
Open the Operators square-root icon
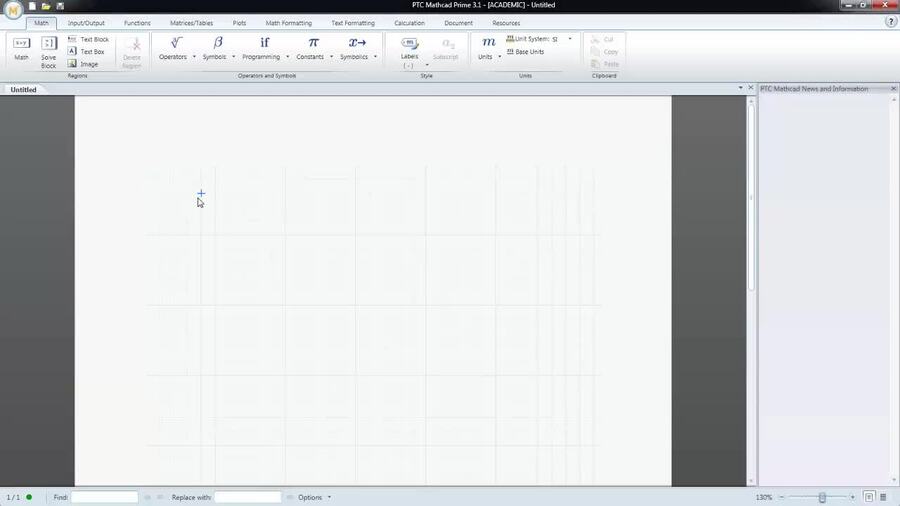[x=176, y=43]
